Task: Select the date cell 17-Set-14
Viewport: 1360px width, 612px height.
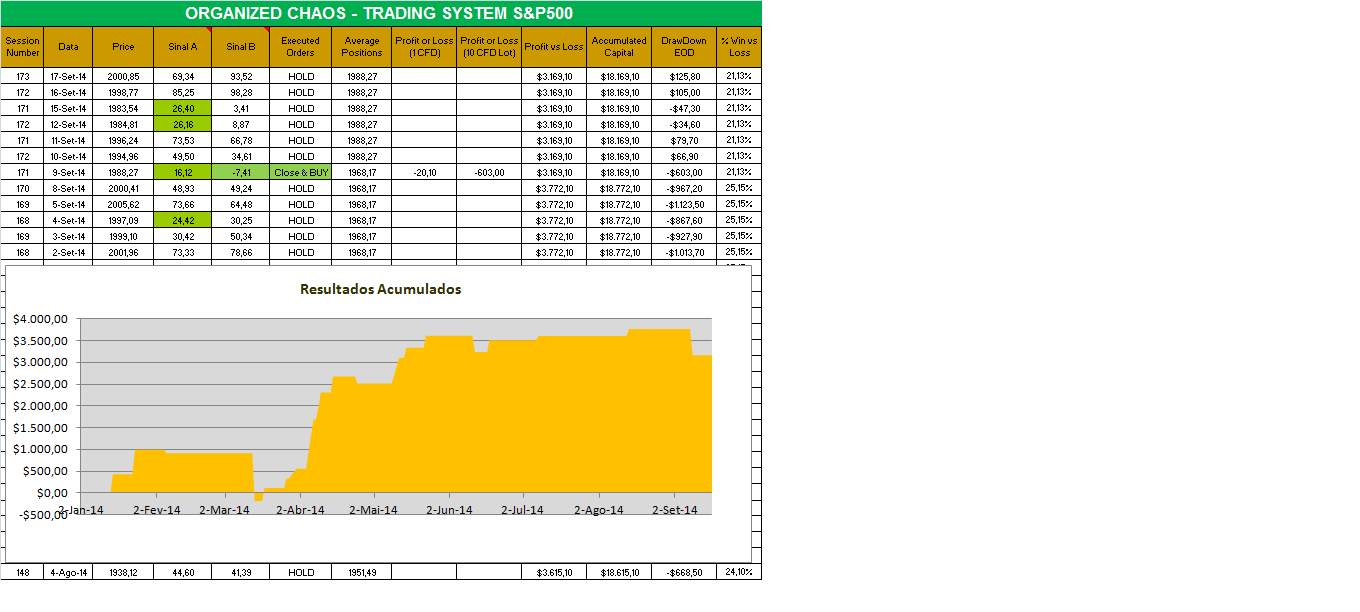Action: pyautogui.click(x=69, y=76)
